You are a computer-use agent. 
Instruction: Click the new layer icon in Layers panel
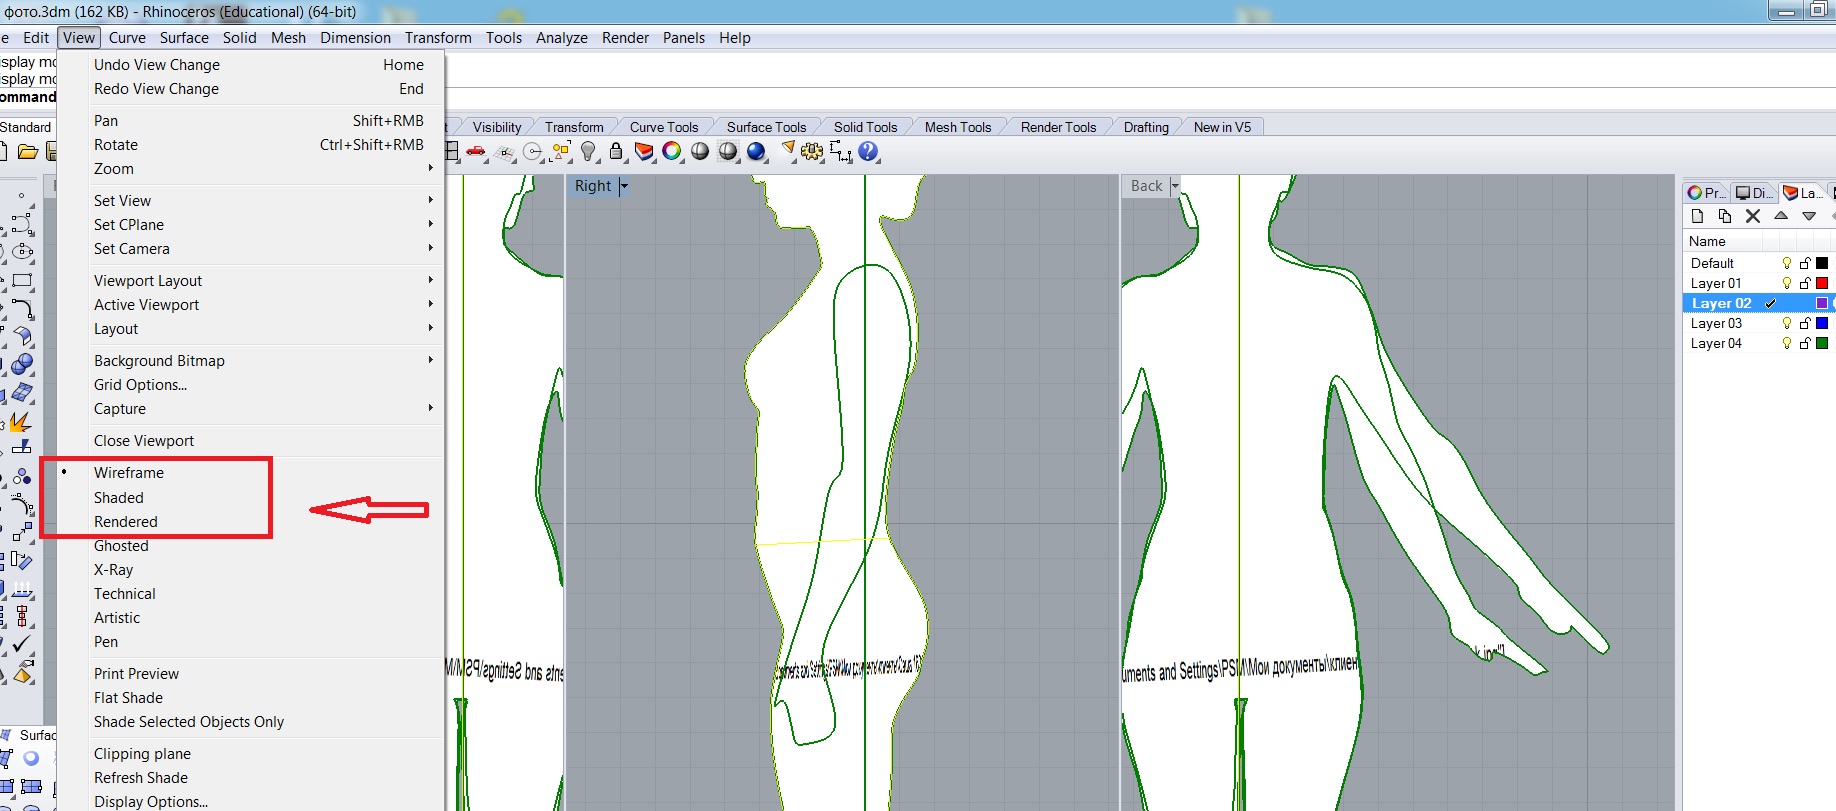[x=1697, y=216]
